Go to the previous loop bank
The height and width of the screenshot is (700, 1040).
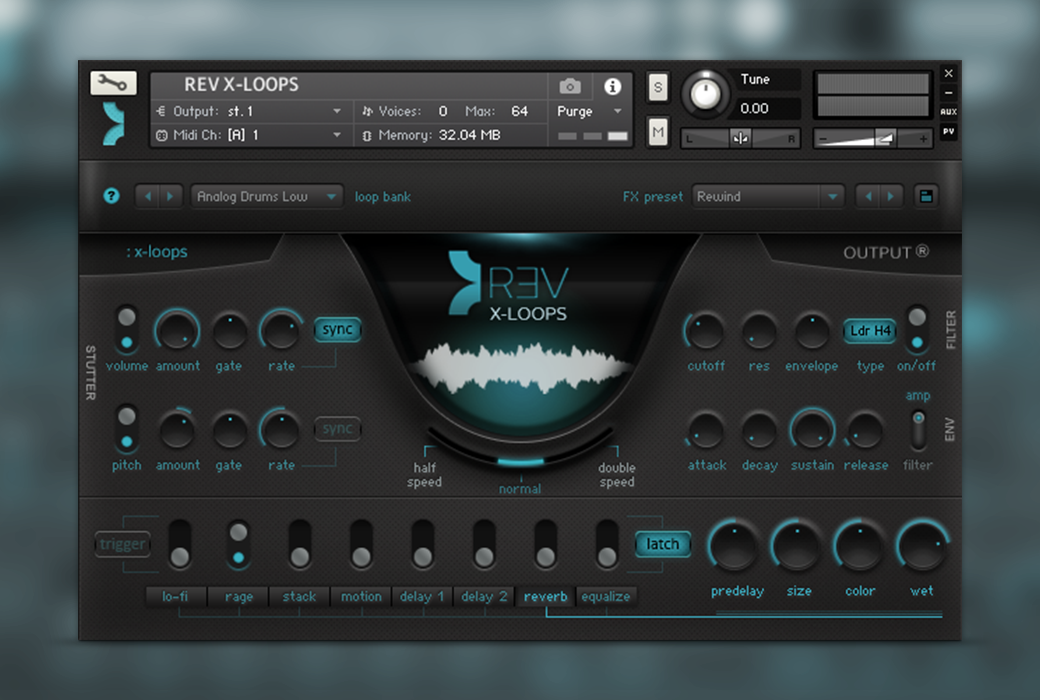click(147, 196)
